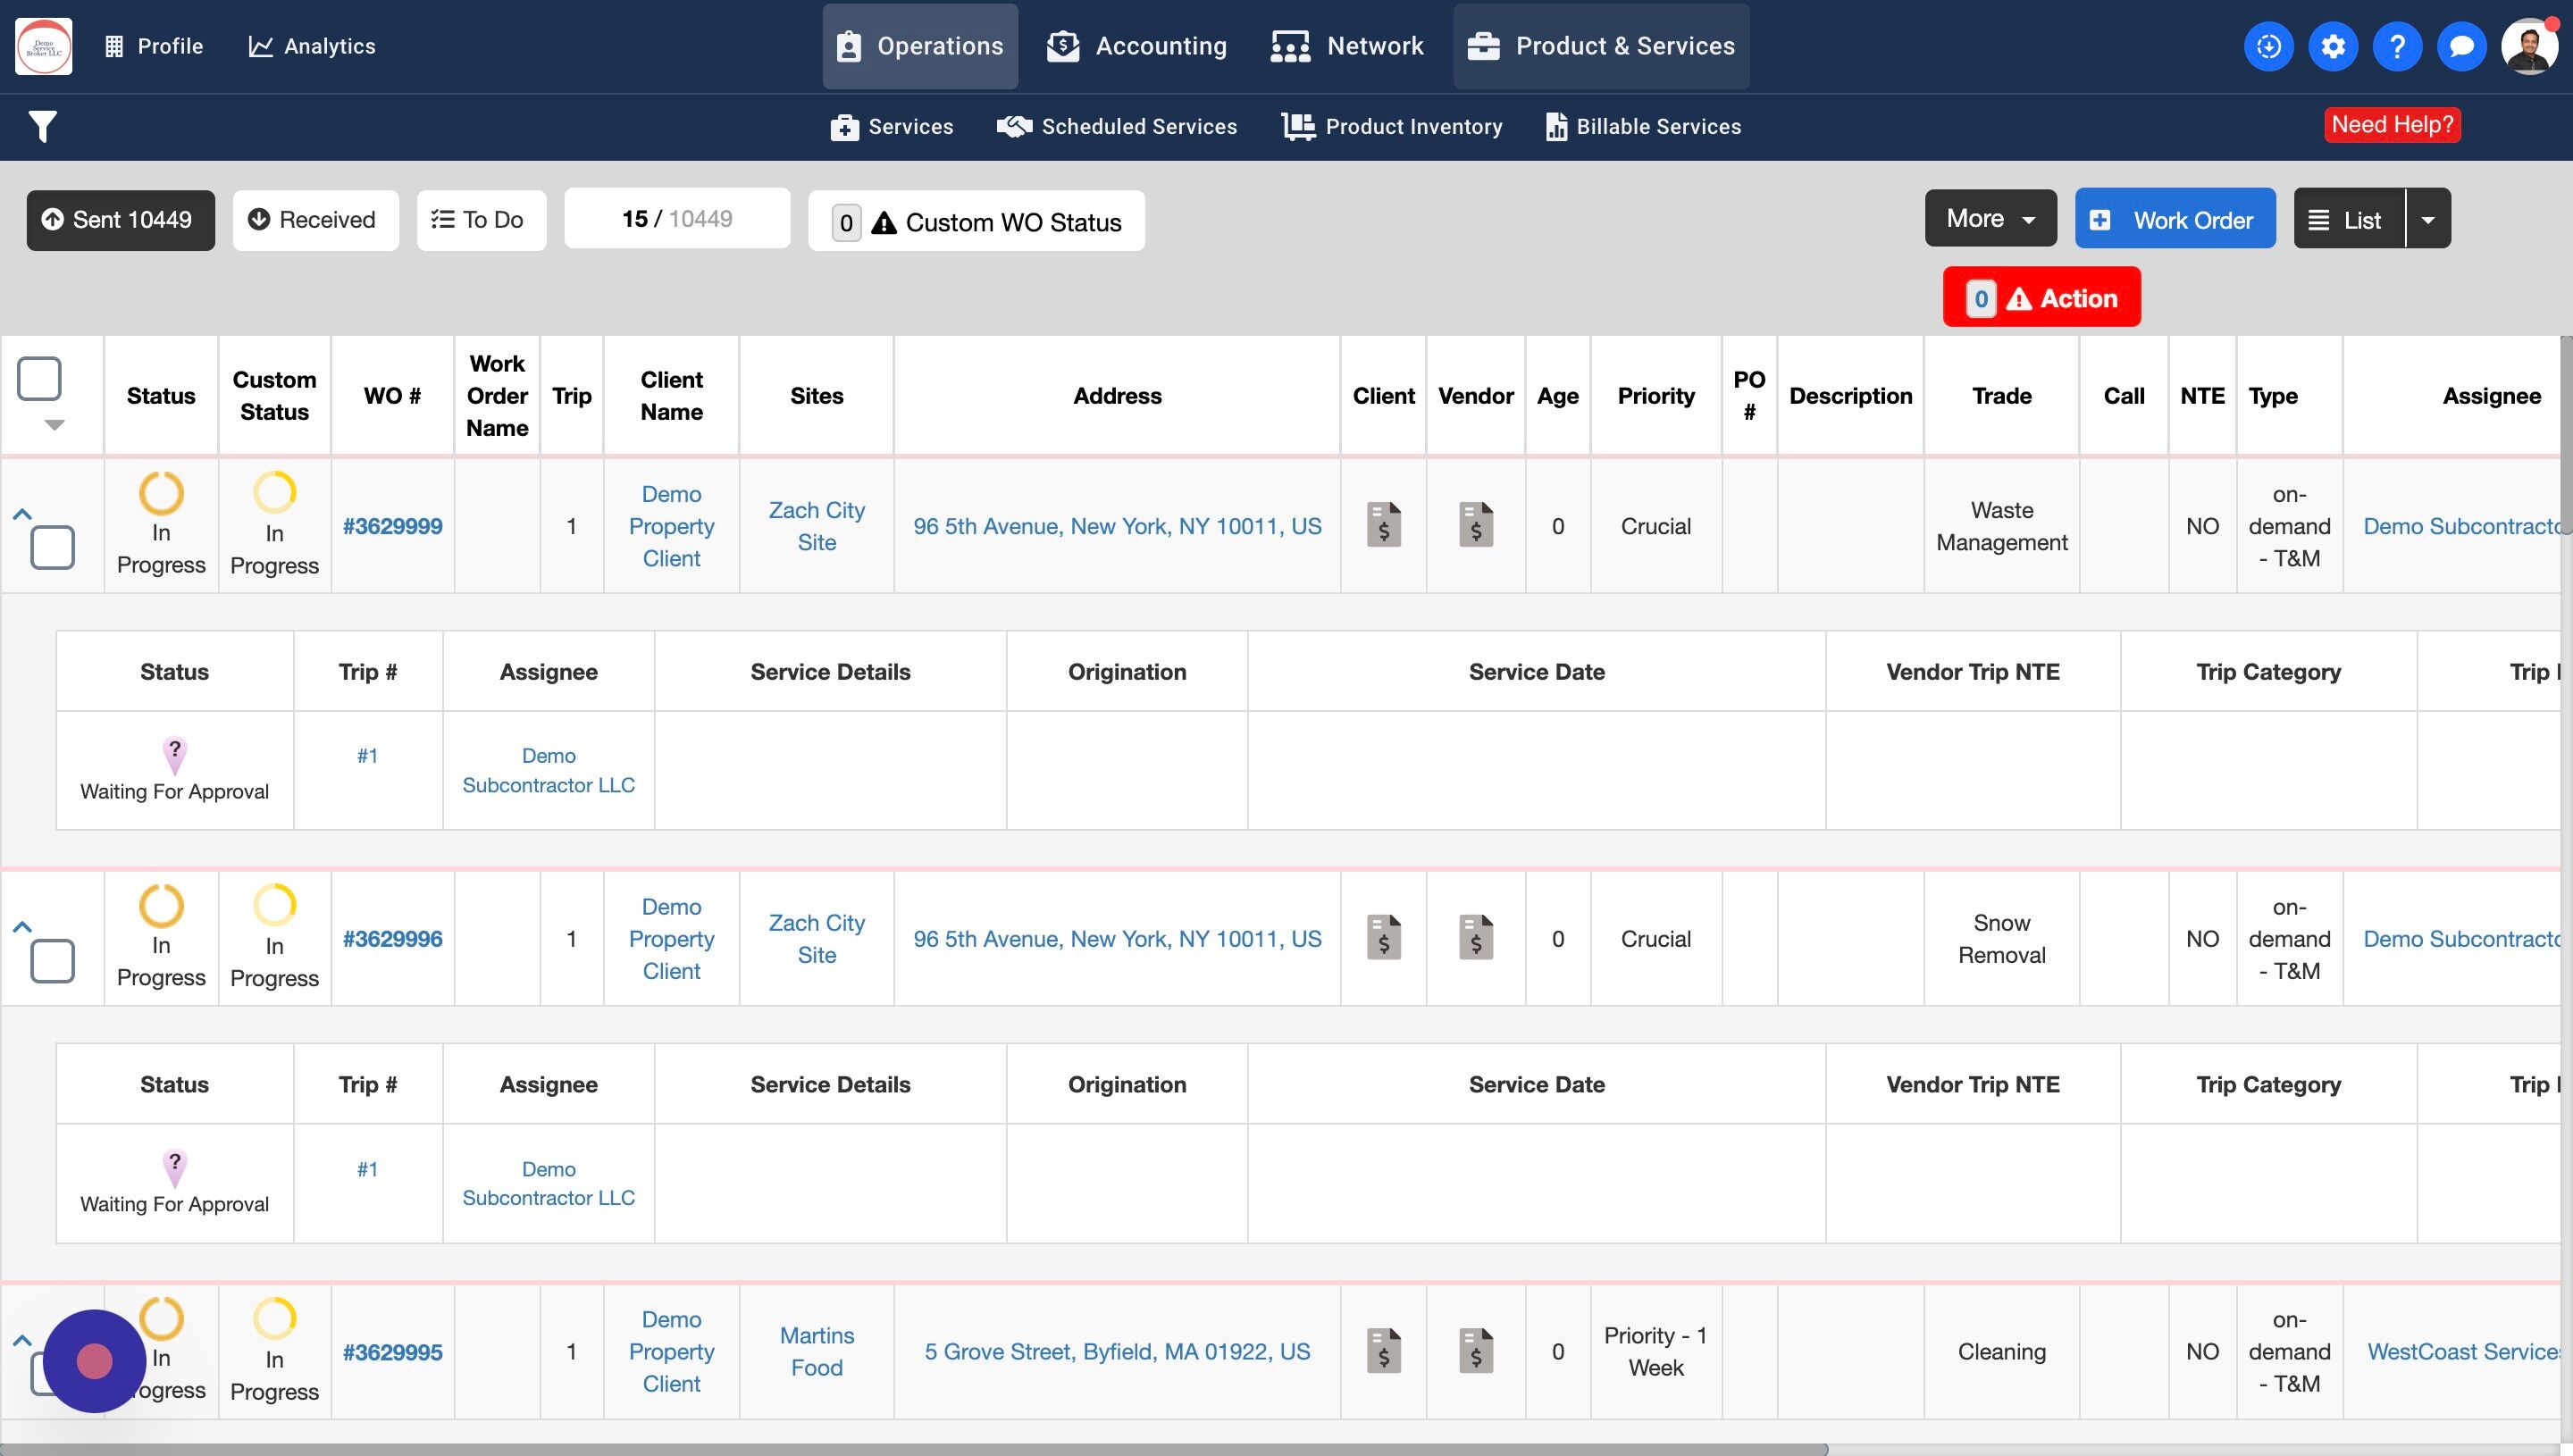Collapse trip details for WO #3629999
This screenshot has width=2573, height=1456.
[22, 514]
